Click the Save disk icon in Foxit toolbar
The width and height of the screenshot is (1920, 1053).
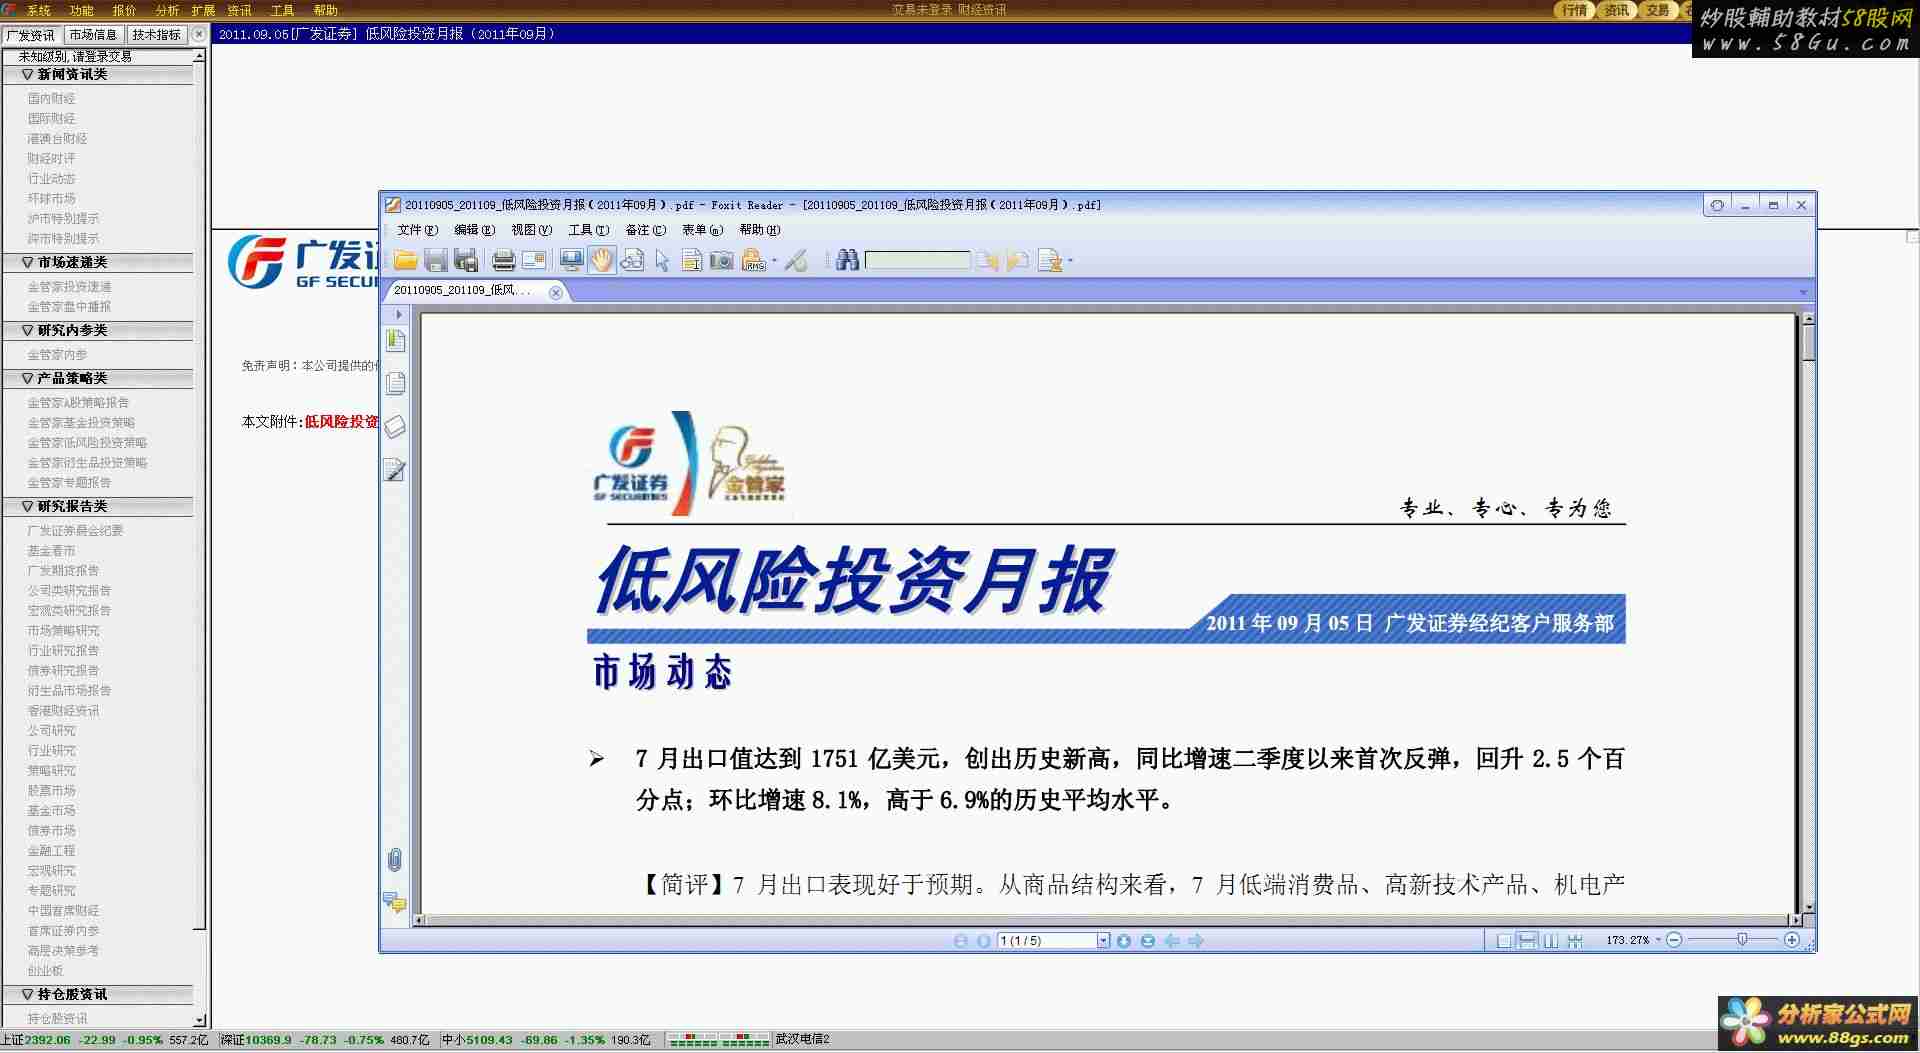(x=435, y=261)
